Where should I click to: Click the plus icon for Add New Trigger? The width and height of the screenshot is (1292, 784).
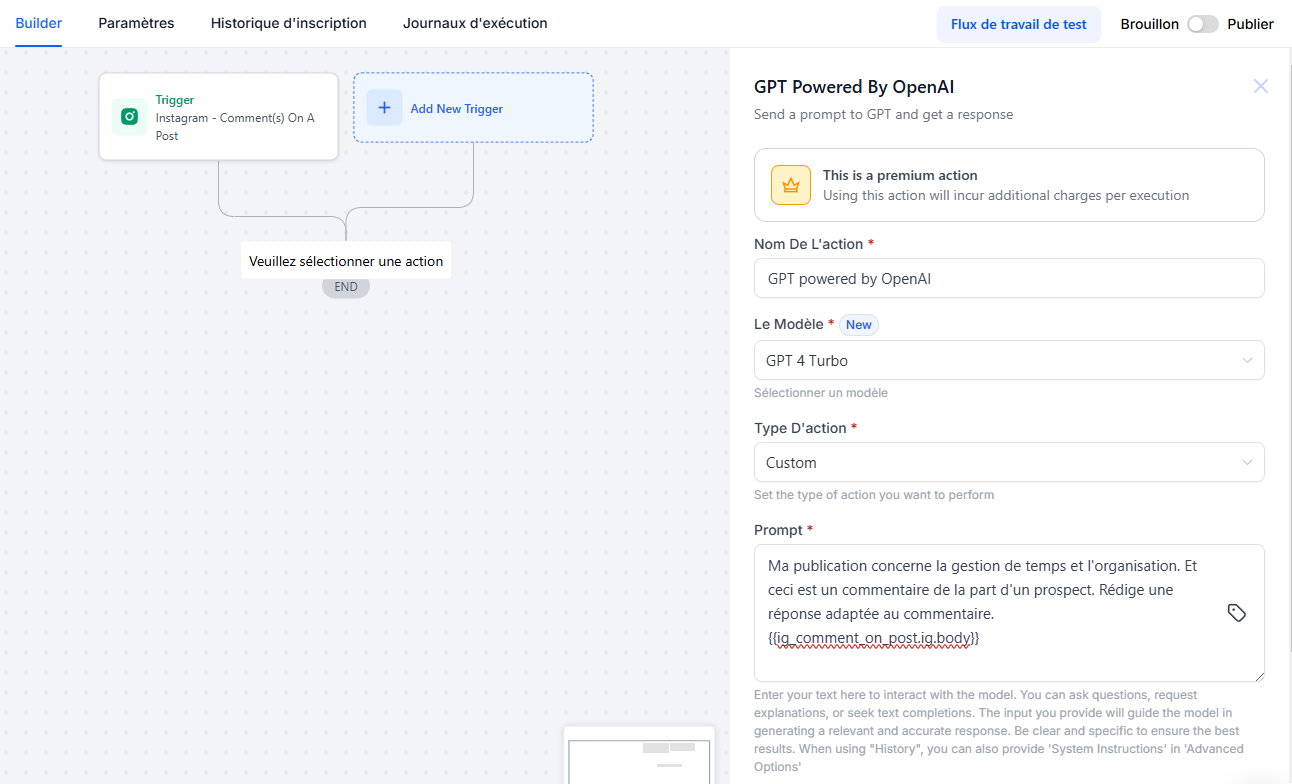384,108
